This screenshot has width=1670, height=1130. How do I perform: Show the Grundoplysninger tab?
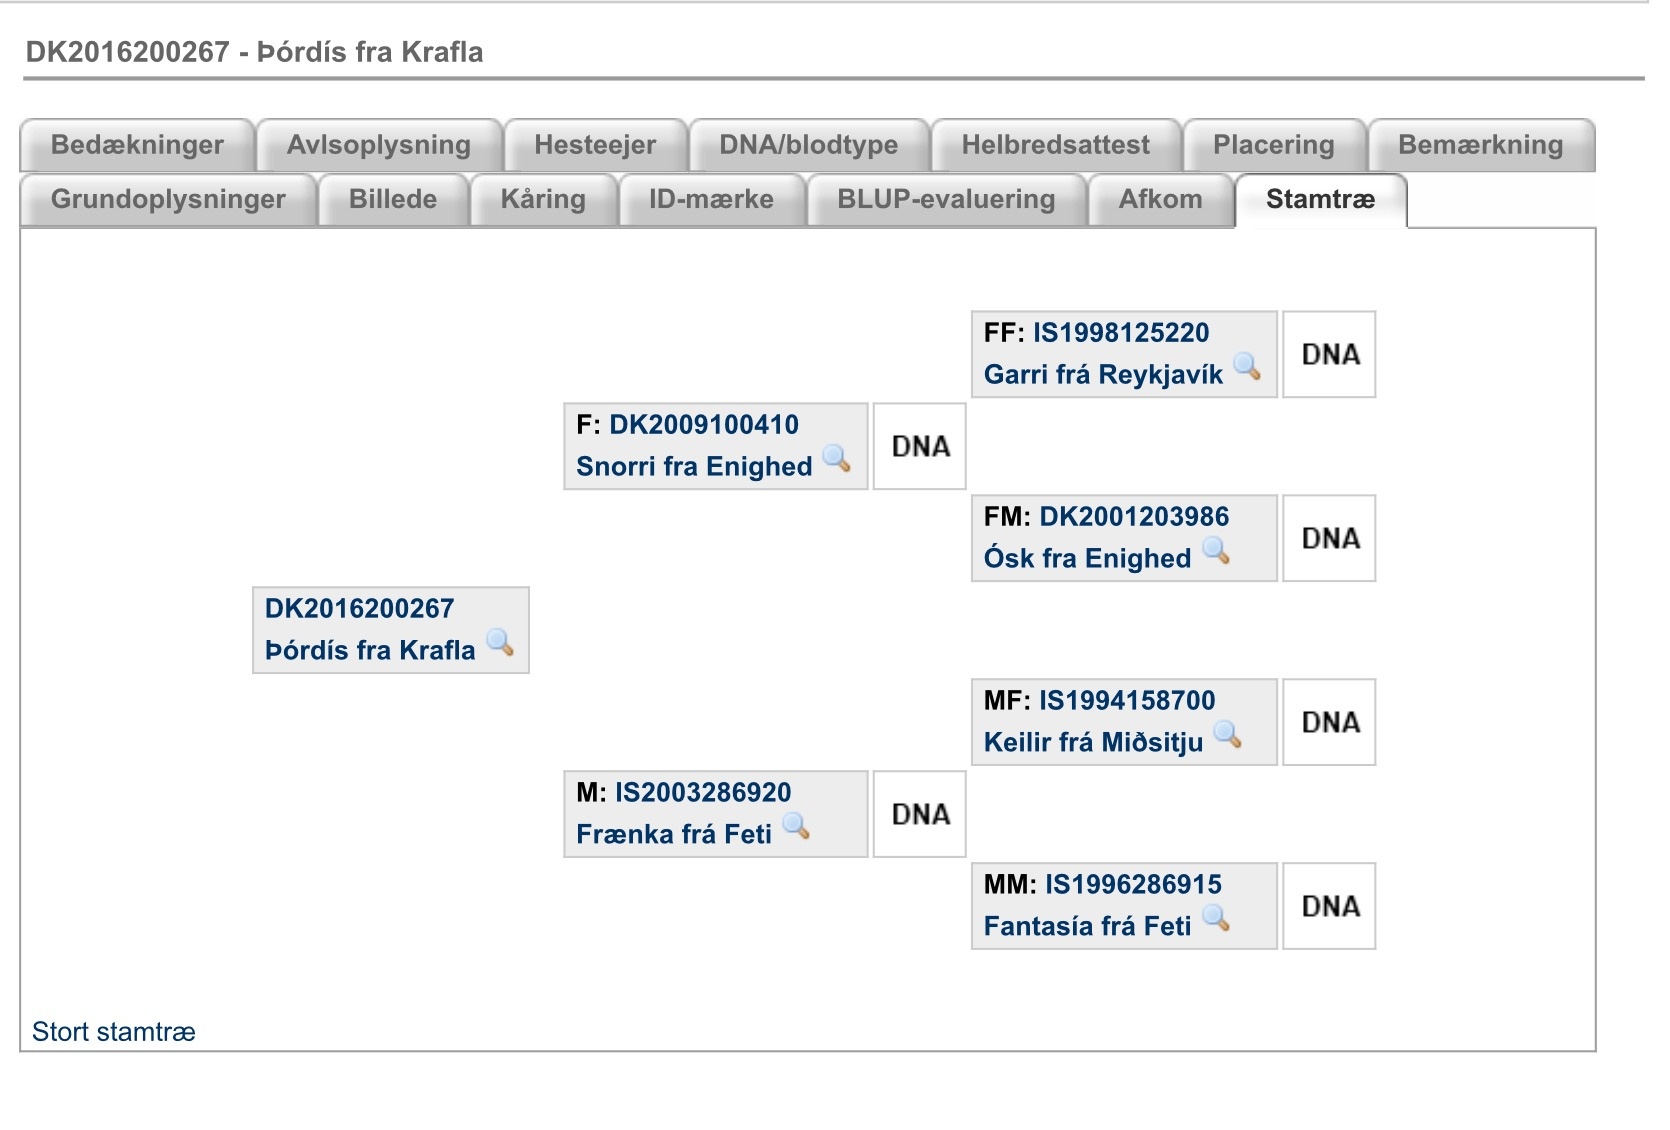pos(168,199)
